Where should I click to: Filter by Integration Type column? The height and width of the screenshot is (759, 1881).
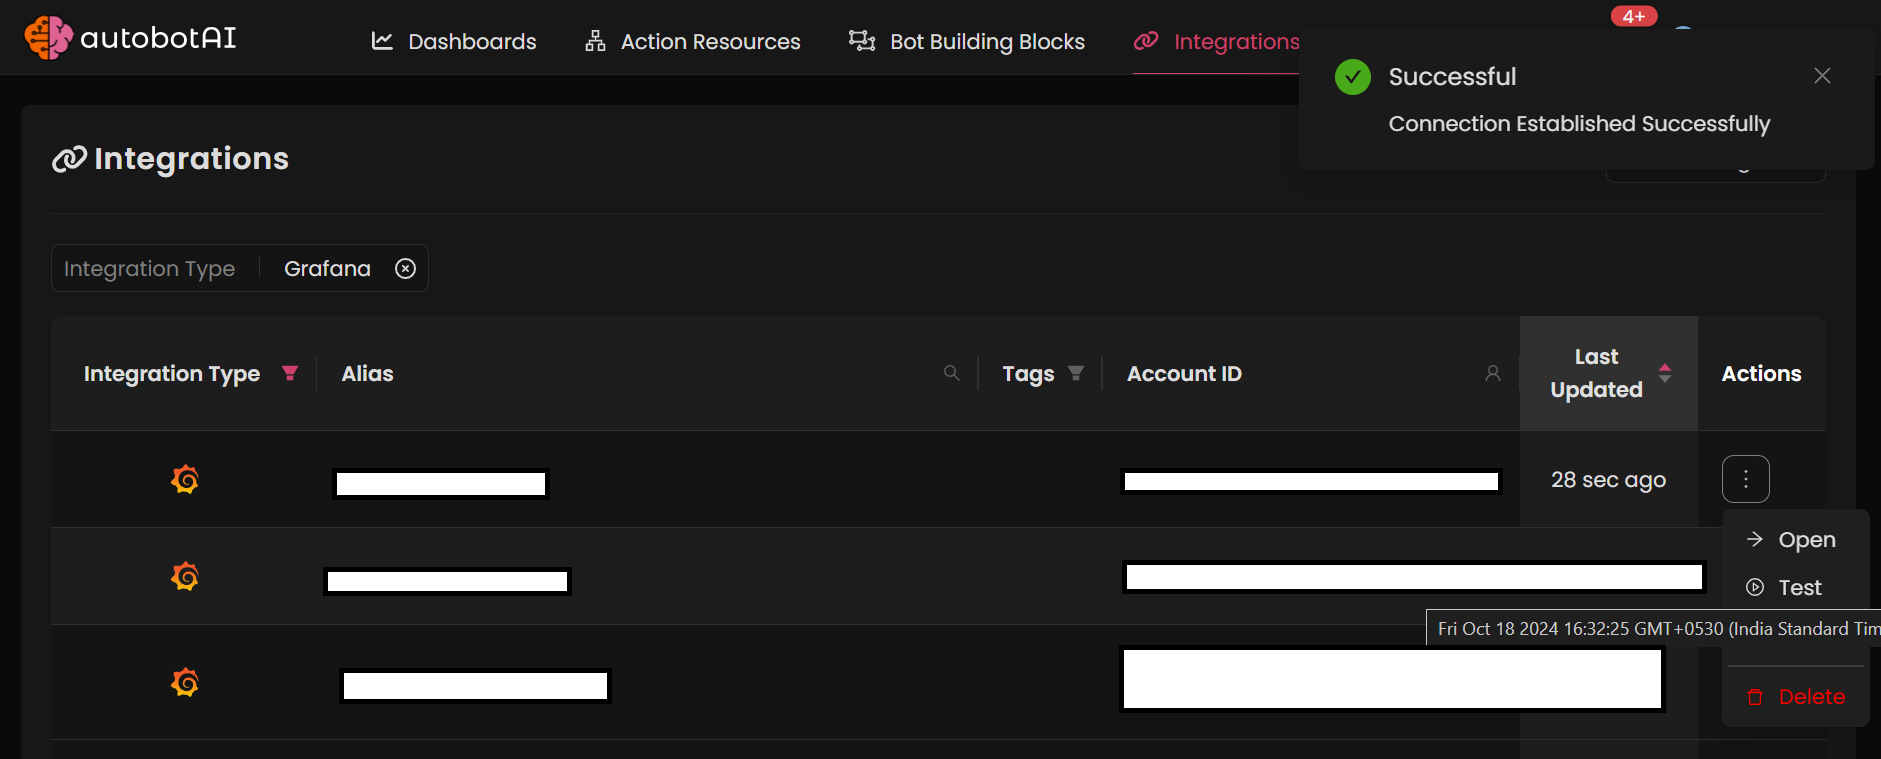(290, 373)
